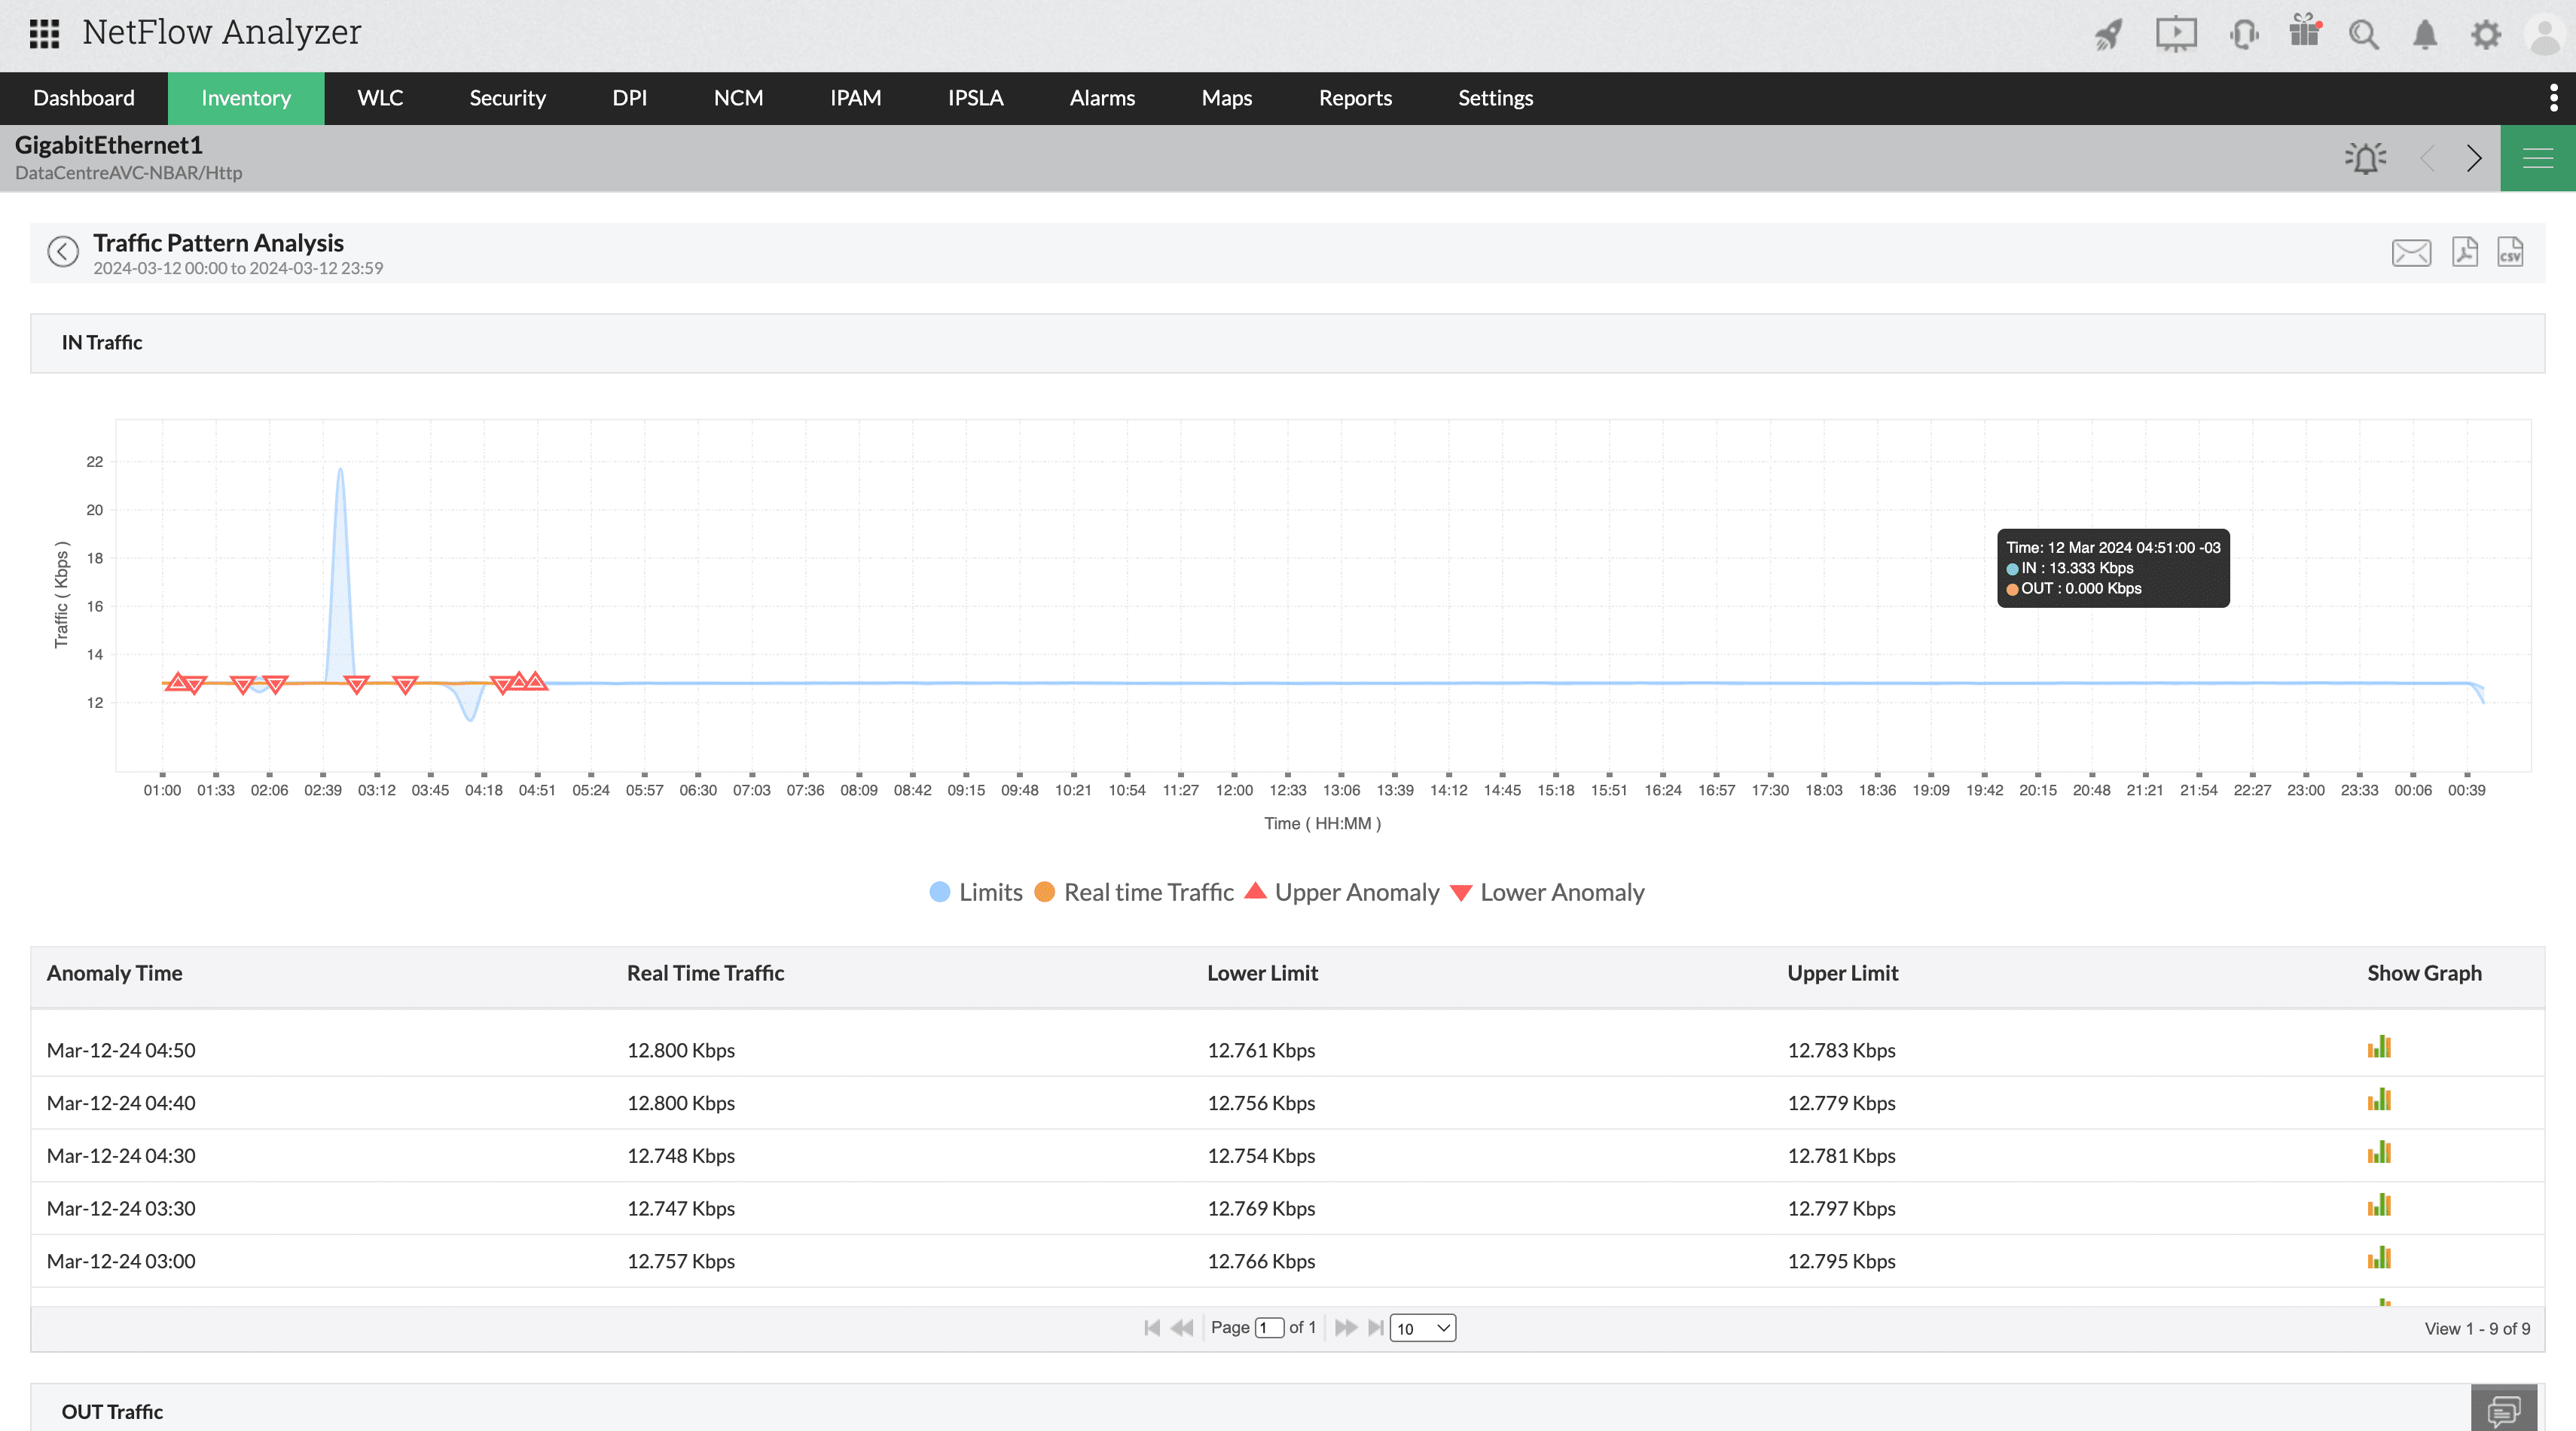This screenshot has width=2576, height=1431.
Task: Open rows-per-page dropdown showing 10
Action: coord(1422,1328)
